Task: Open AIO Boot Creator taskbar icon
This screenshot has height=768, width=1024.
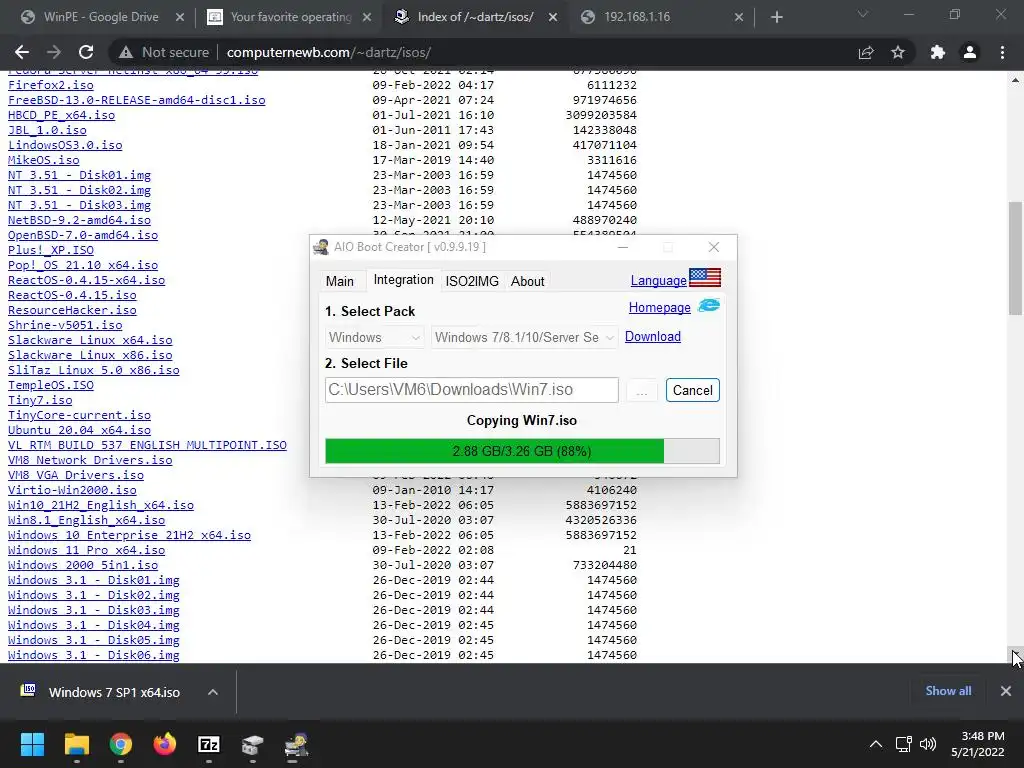Action: click(x=296, y=744)
